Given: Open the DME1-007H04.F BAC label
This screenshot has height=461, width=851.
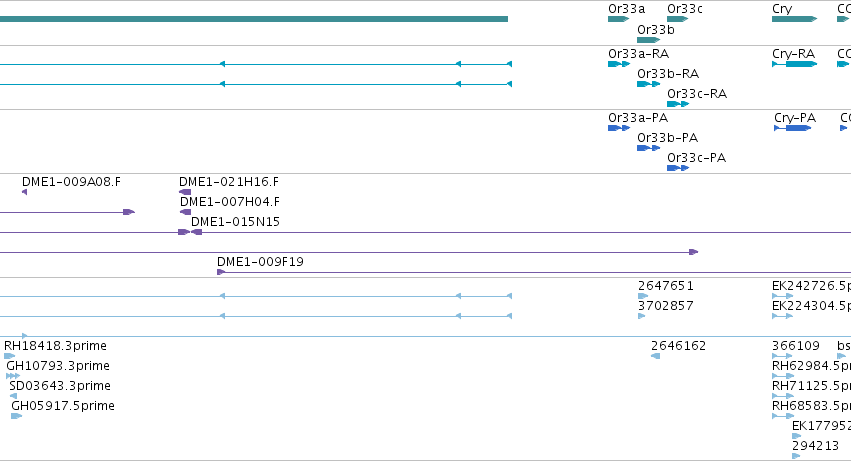Looking at the screenshot, I should point(230,202).
